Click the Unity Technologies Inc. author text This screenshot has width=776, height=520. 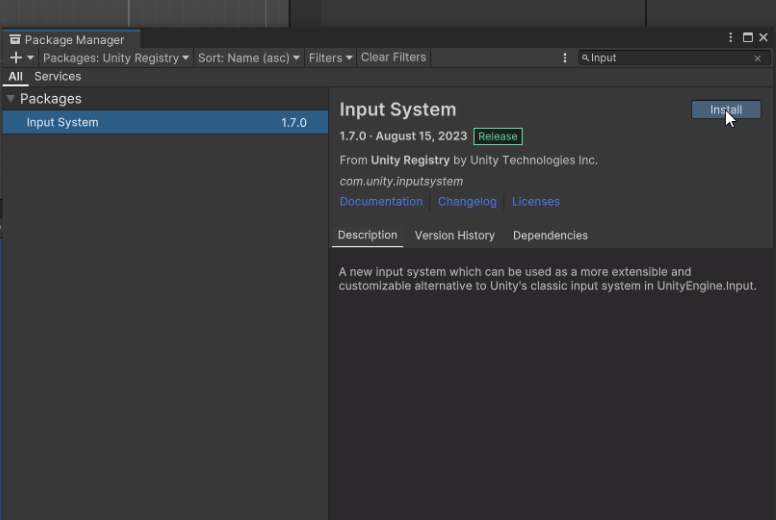(534, 160)
